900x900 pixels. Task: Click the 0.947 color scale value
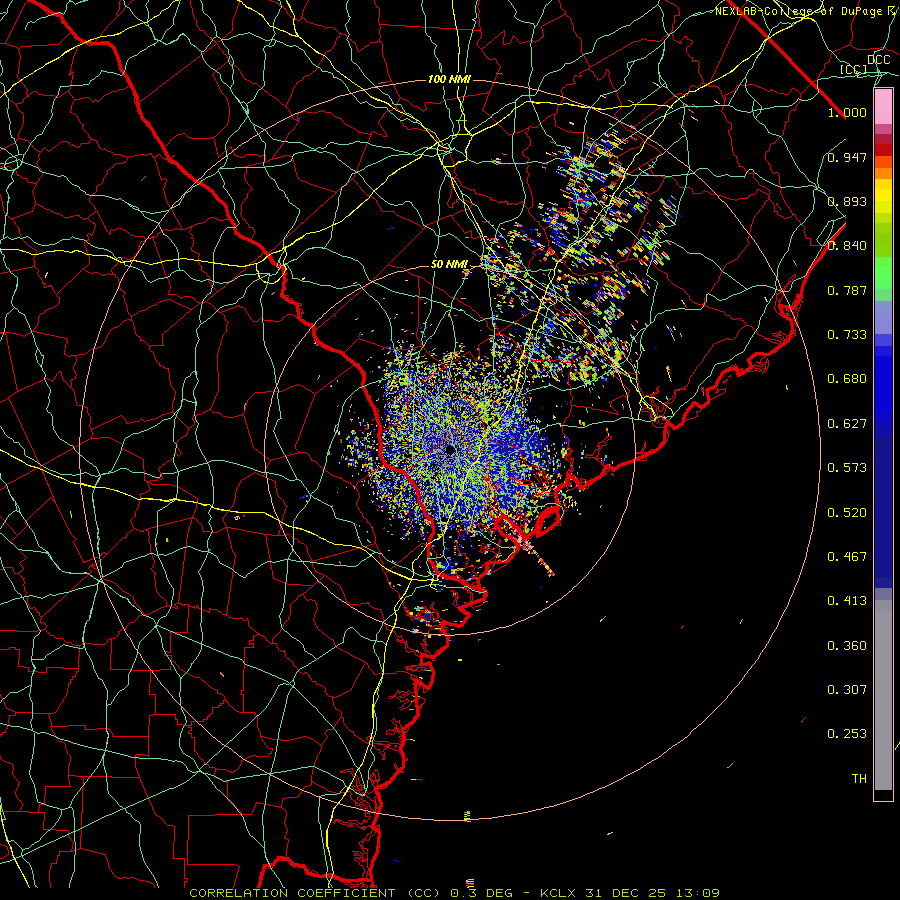pyautogui.click(x=847, y=157)
